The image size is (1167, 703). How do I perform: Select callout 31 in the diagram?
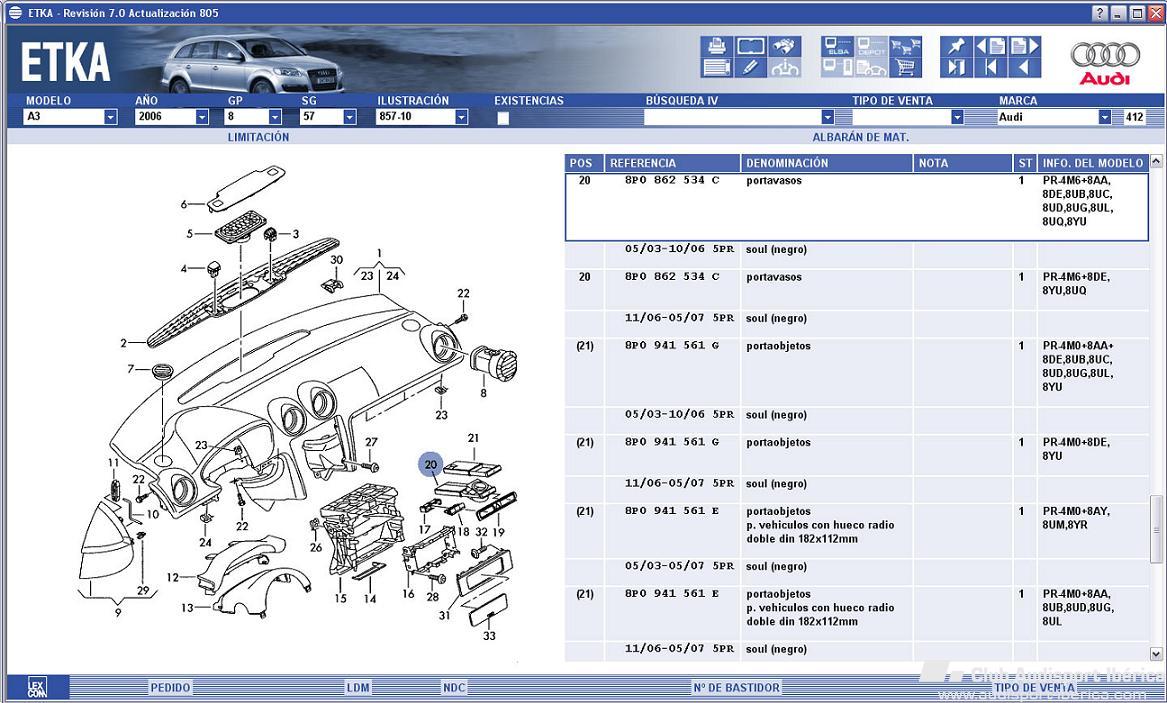(x=444, y=615)
